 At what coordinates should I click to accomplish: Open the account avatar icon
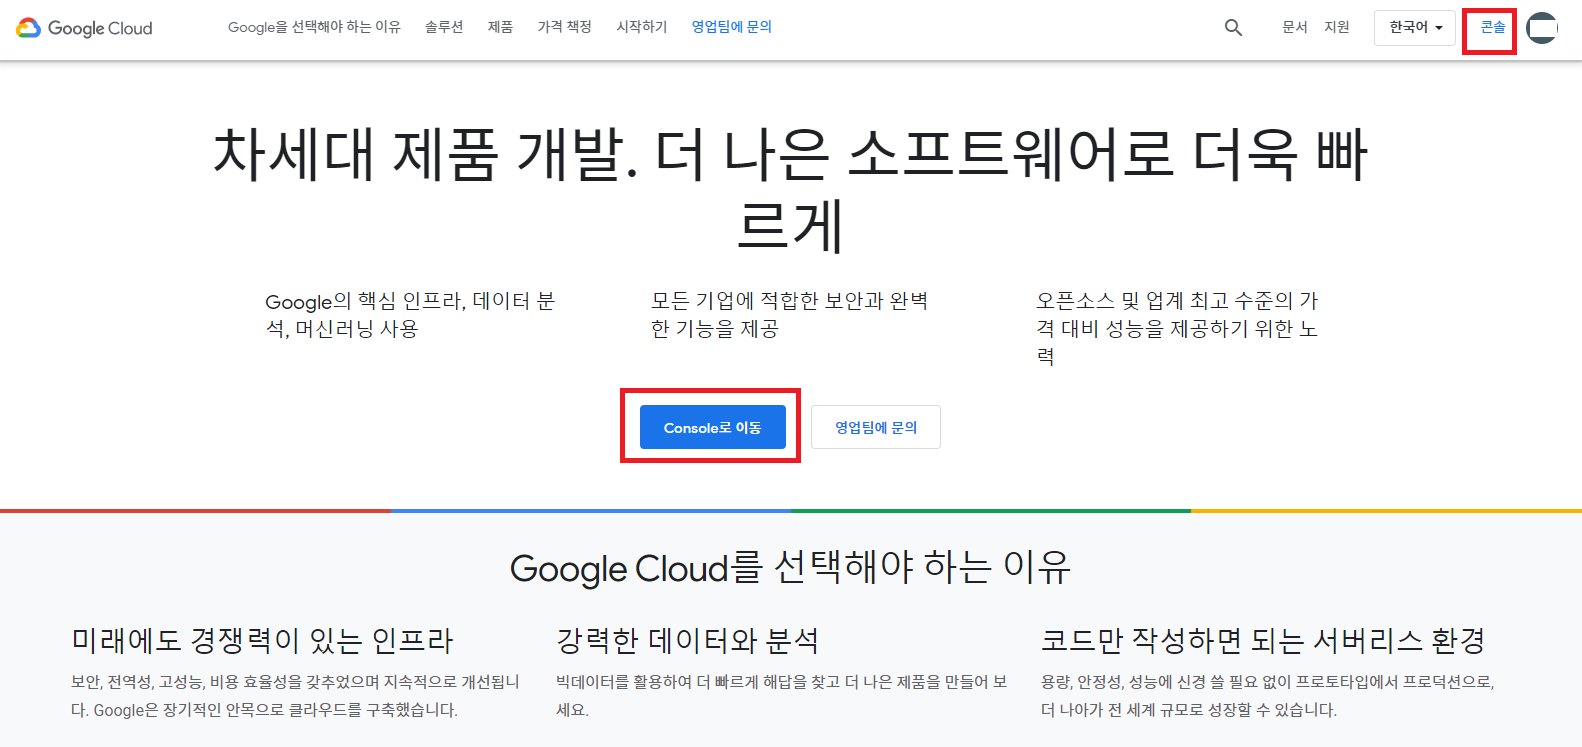[x=1542, y=28]
